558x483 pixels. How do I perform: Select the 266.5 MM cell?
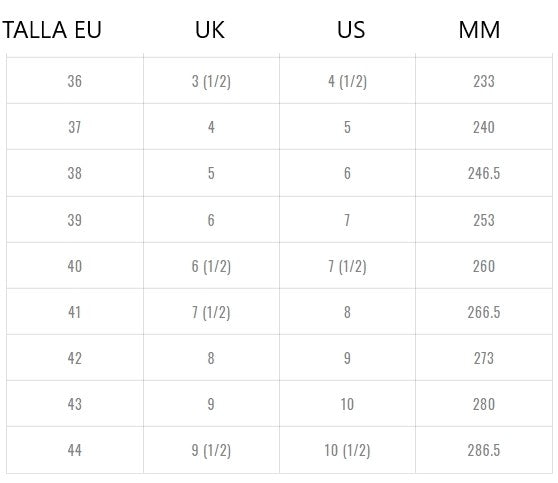click(x=484, y=312)
